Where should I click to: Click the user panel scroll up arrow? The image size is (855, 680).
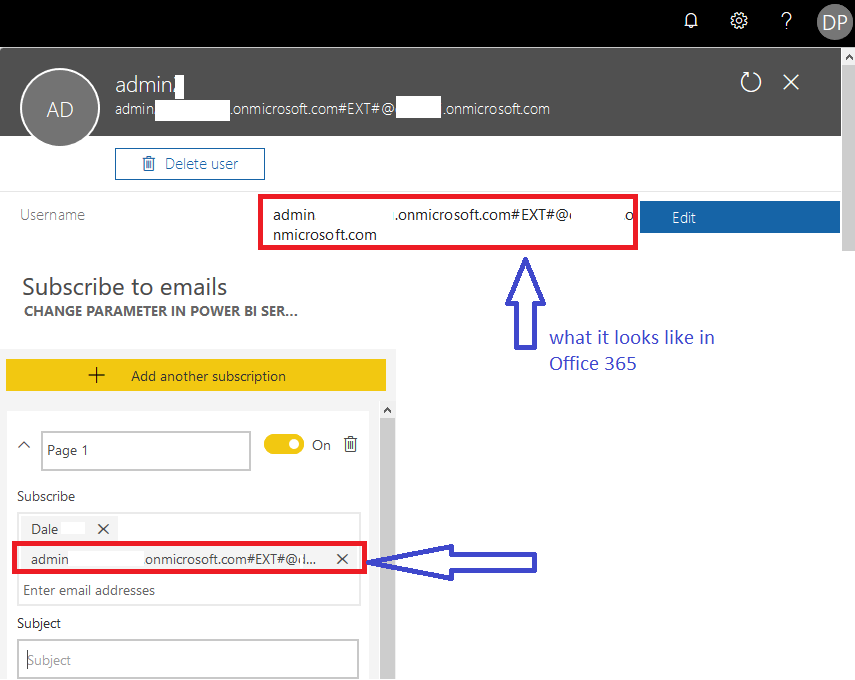(848, 56)
